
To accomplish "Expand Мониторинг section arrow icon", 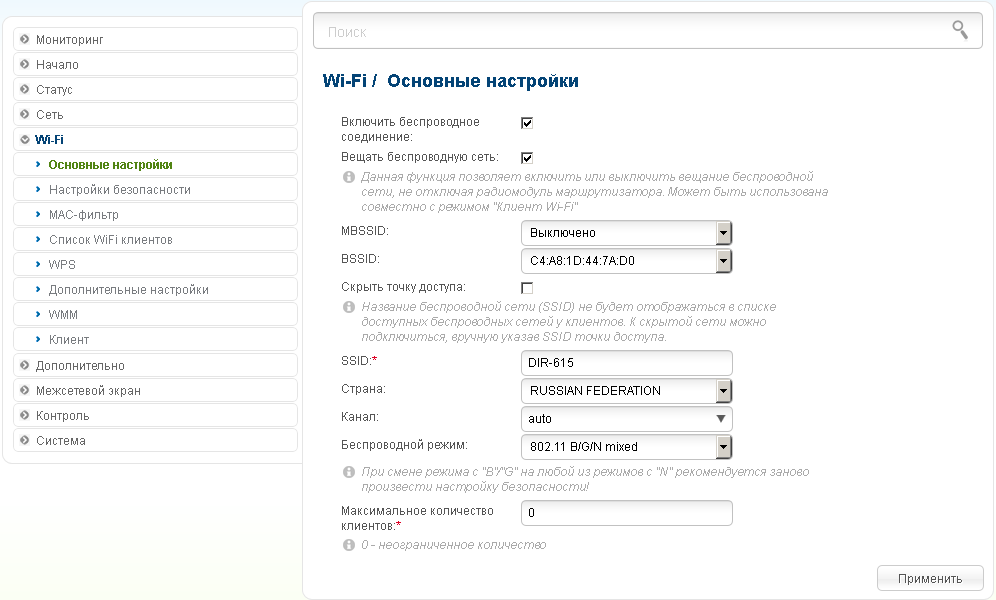I will (24, 40).
